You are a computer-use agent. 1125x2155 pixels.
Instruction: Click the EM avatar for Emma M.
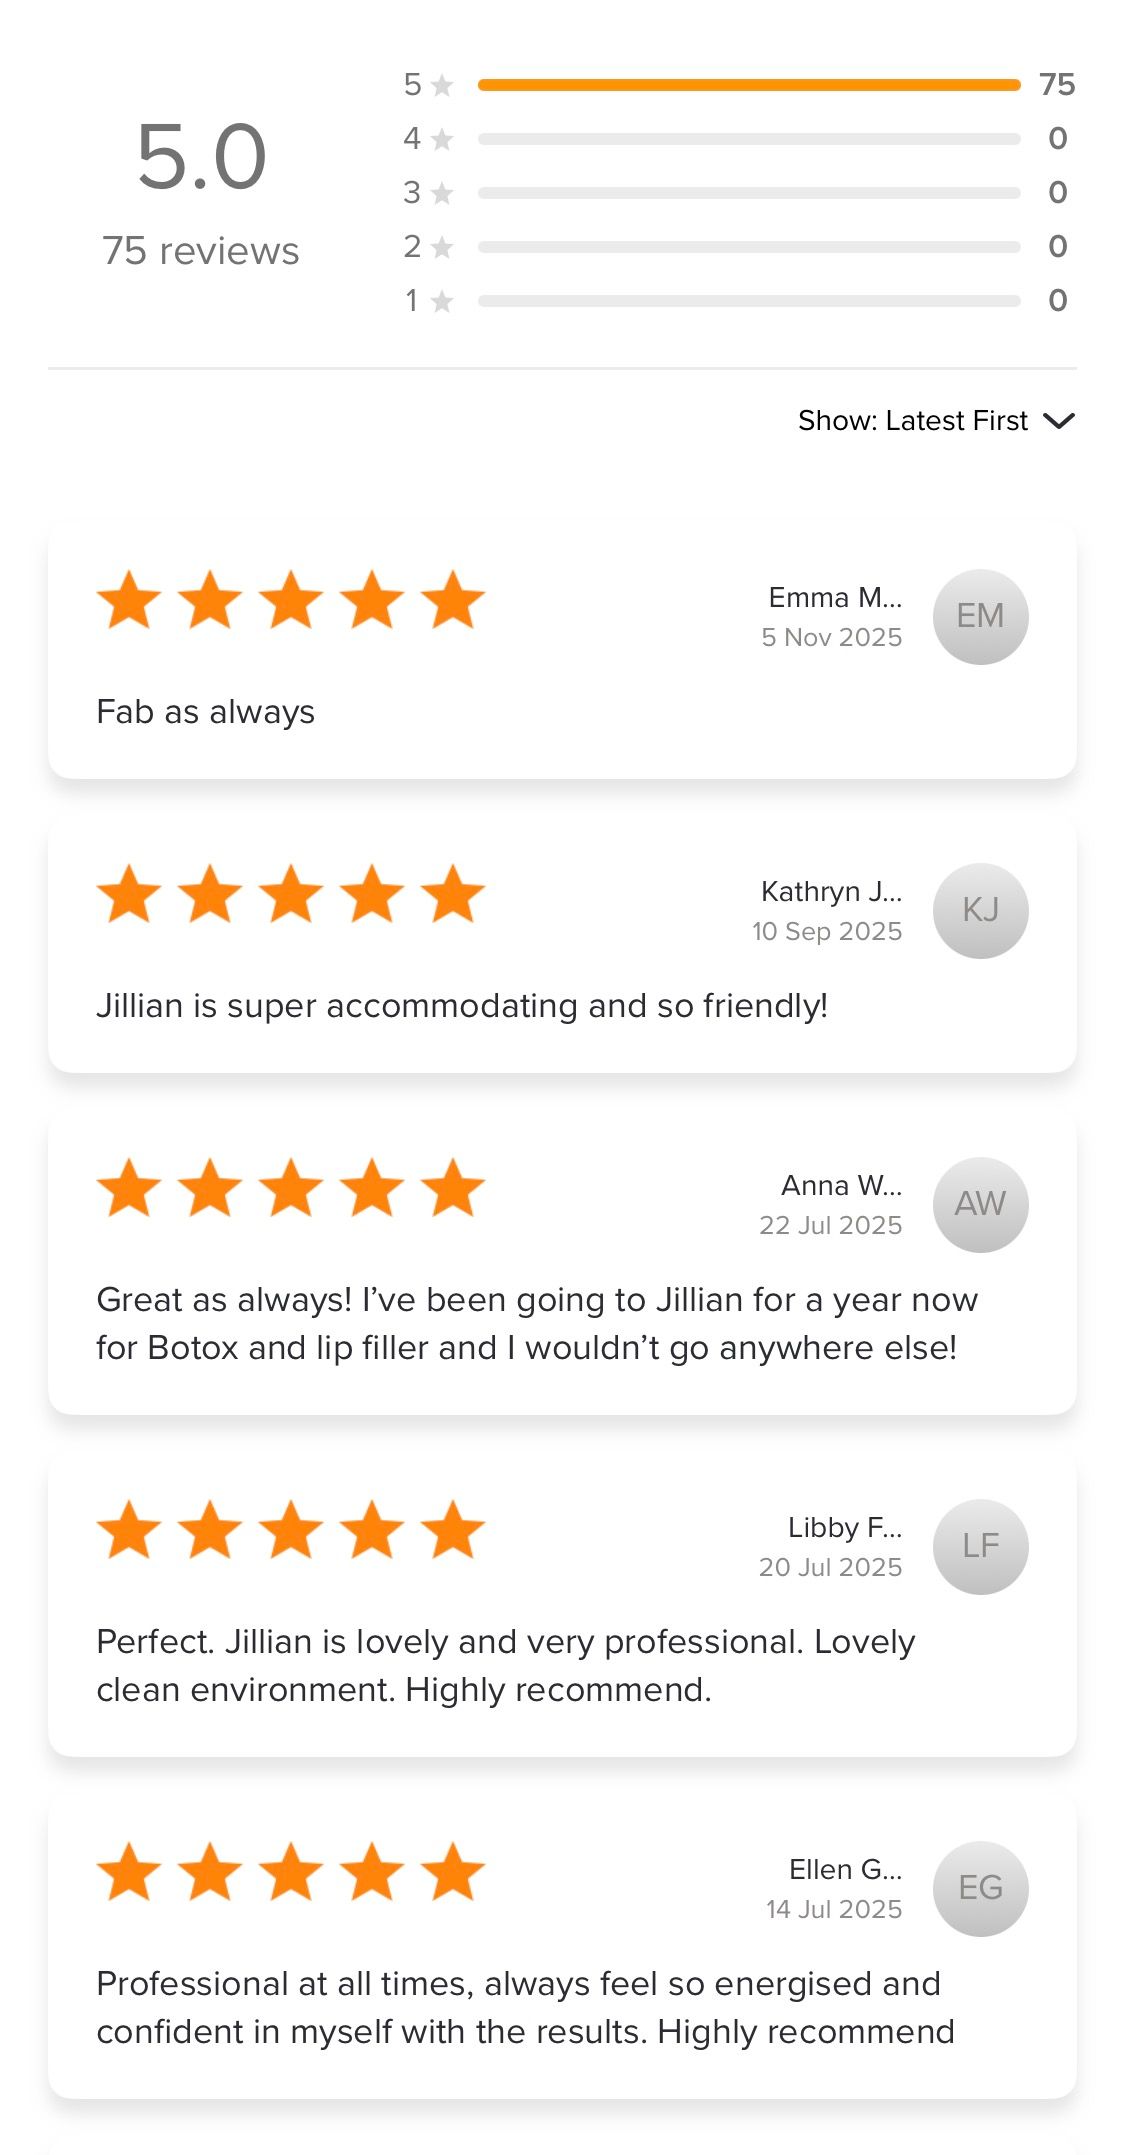point(980,616)
